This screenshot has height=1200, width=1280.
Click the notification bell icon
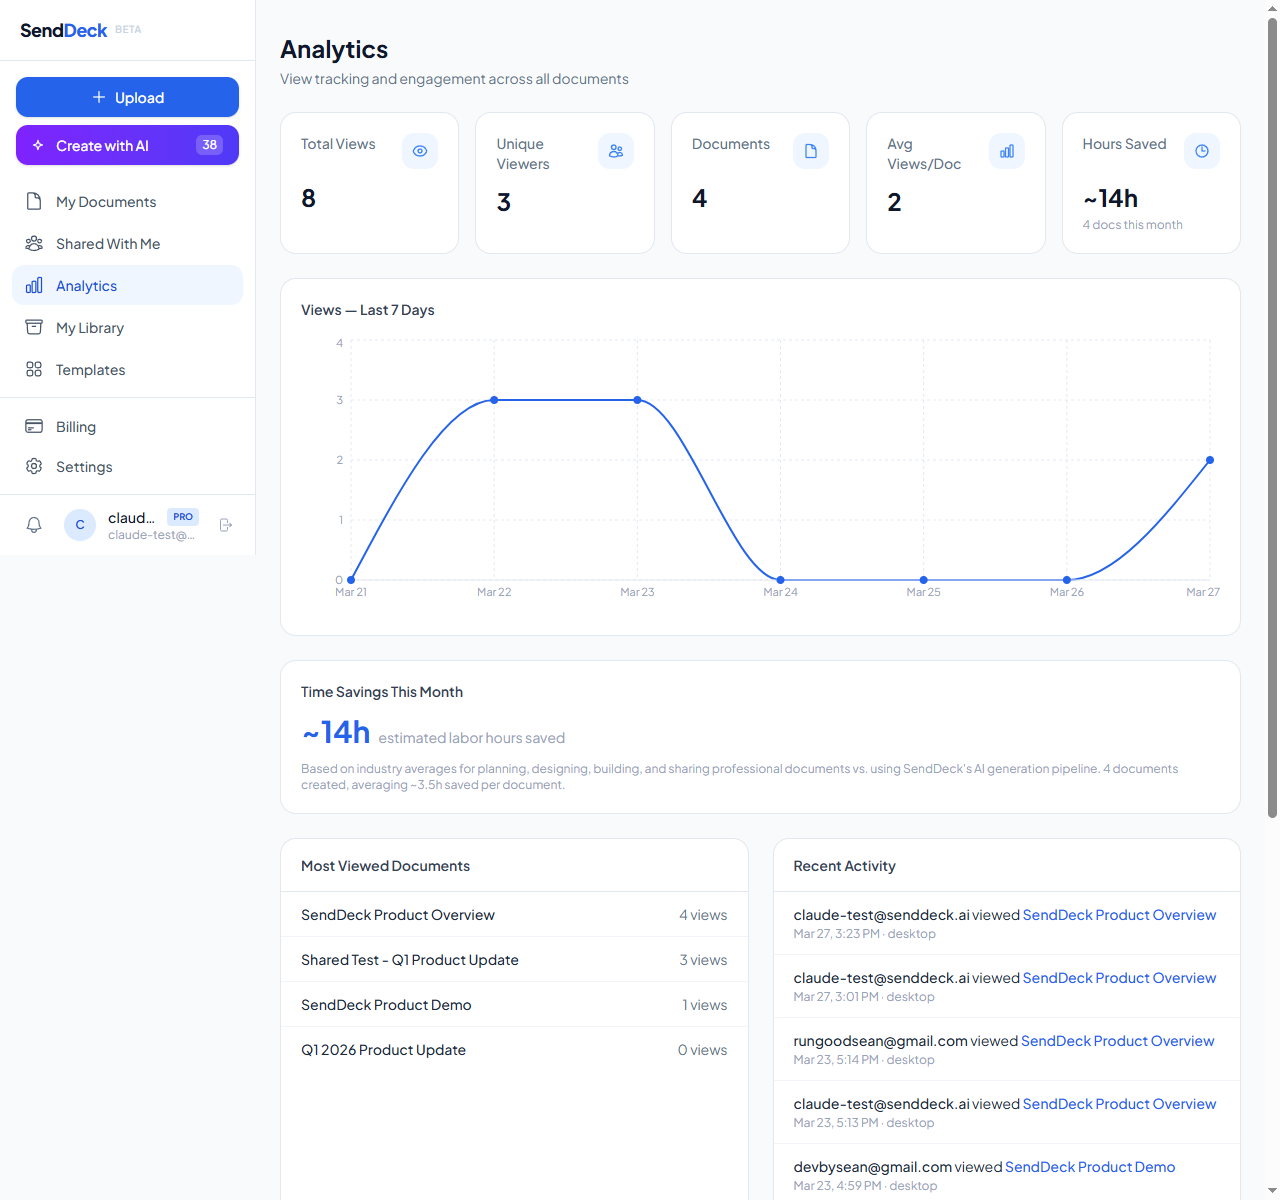pos(34,524)
